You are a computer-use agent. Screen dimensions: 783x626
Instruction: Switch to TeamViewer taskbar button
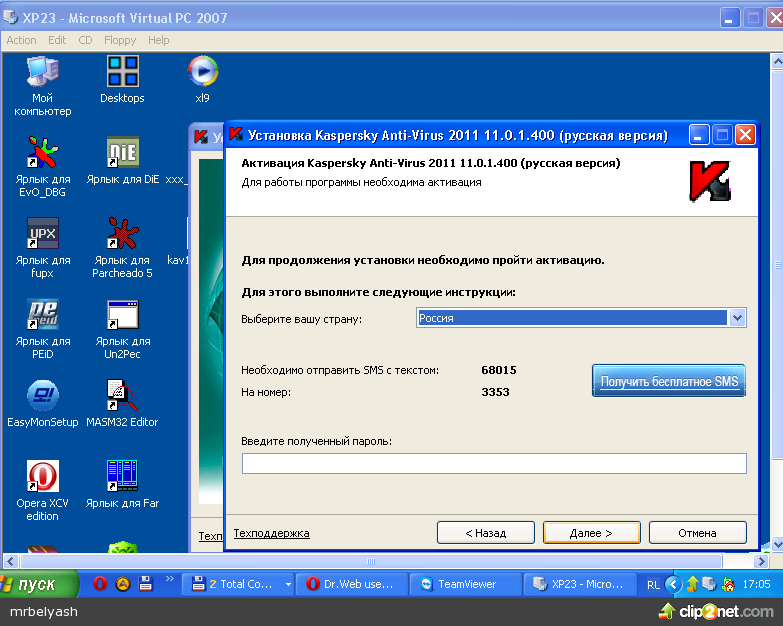[x=465, y=584]
